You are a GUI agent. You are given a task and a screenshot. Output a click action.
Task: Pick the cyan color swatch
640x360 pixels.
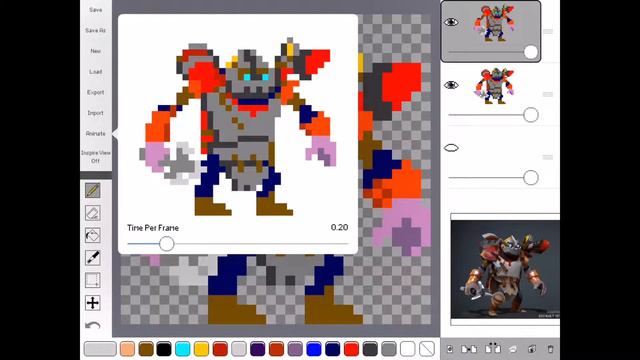(182, 349)
